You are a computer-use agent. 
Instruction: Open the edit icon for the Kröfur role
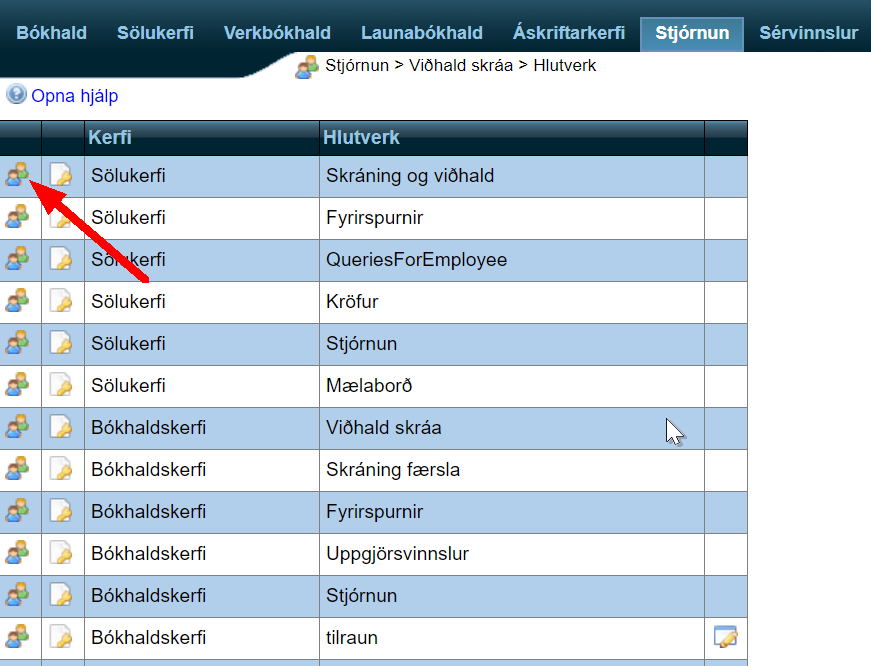[x=60, y=301]
